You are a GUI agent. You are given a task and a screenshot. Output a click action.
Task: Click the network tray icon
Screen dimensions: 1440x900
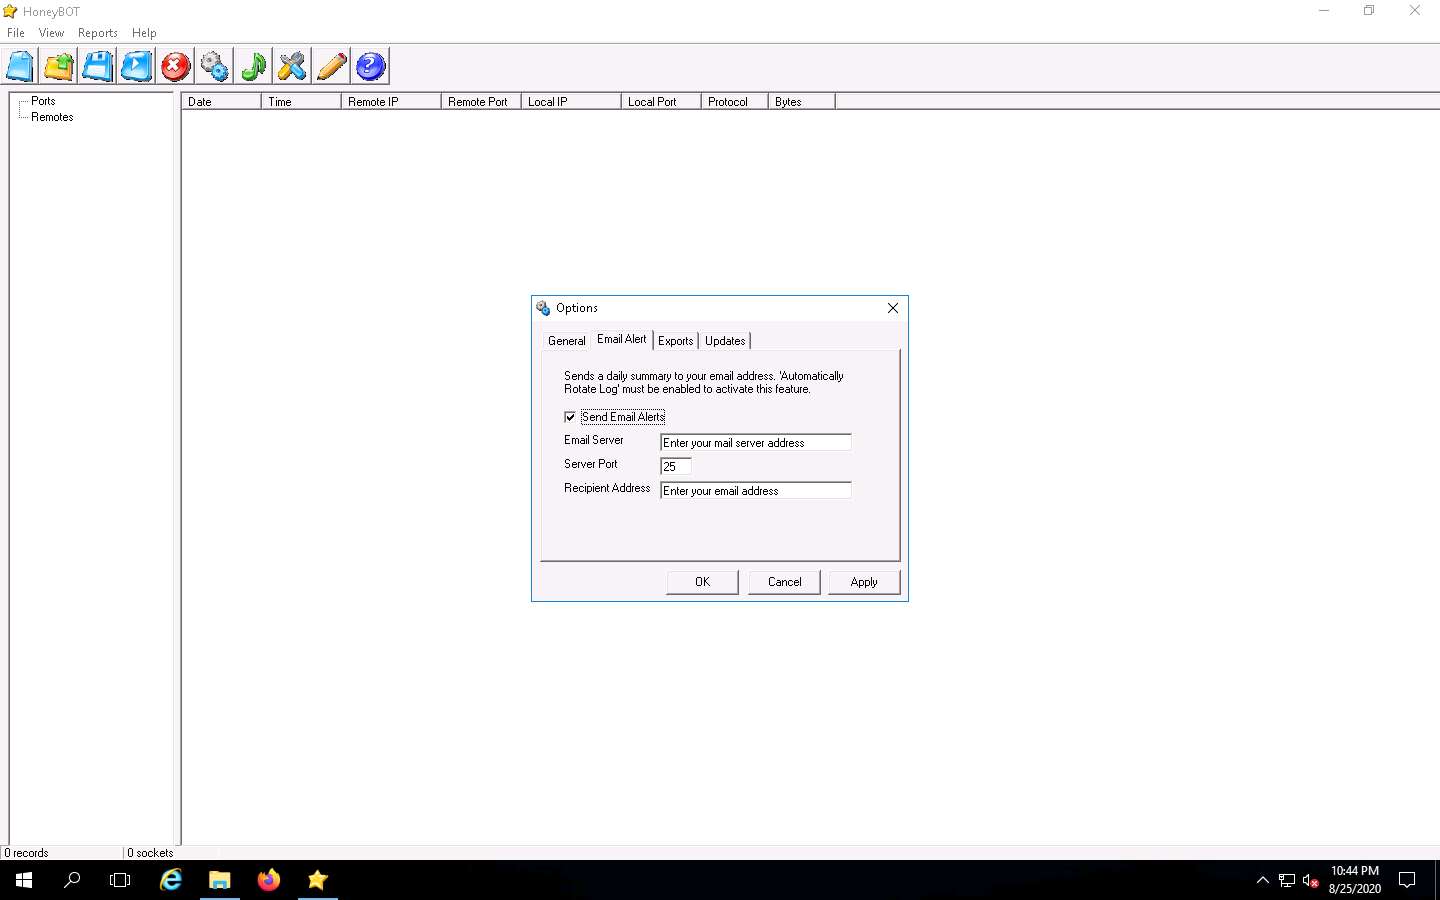pos(1287,880)
